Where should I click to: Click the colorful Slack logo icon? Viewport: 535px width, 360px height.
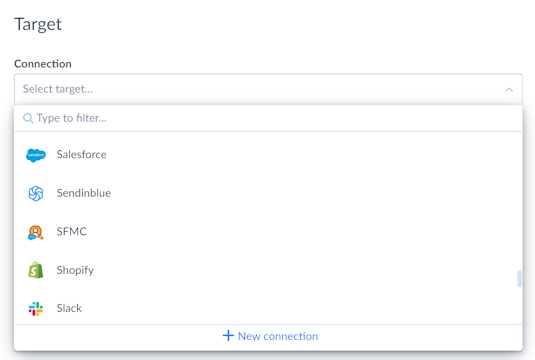click(36, 309)
